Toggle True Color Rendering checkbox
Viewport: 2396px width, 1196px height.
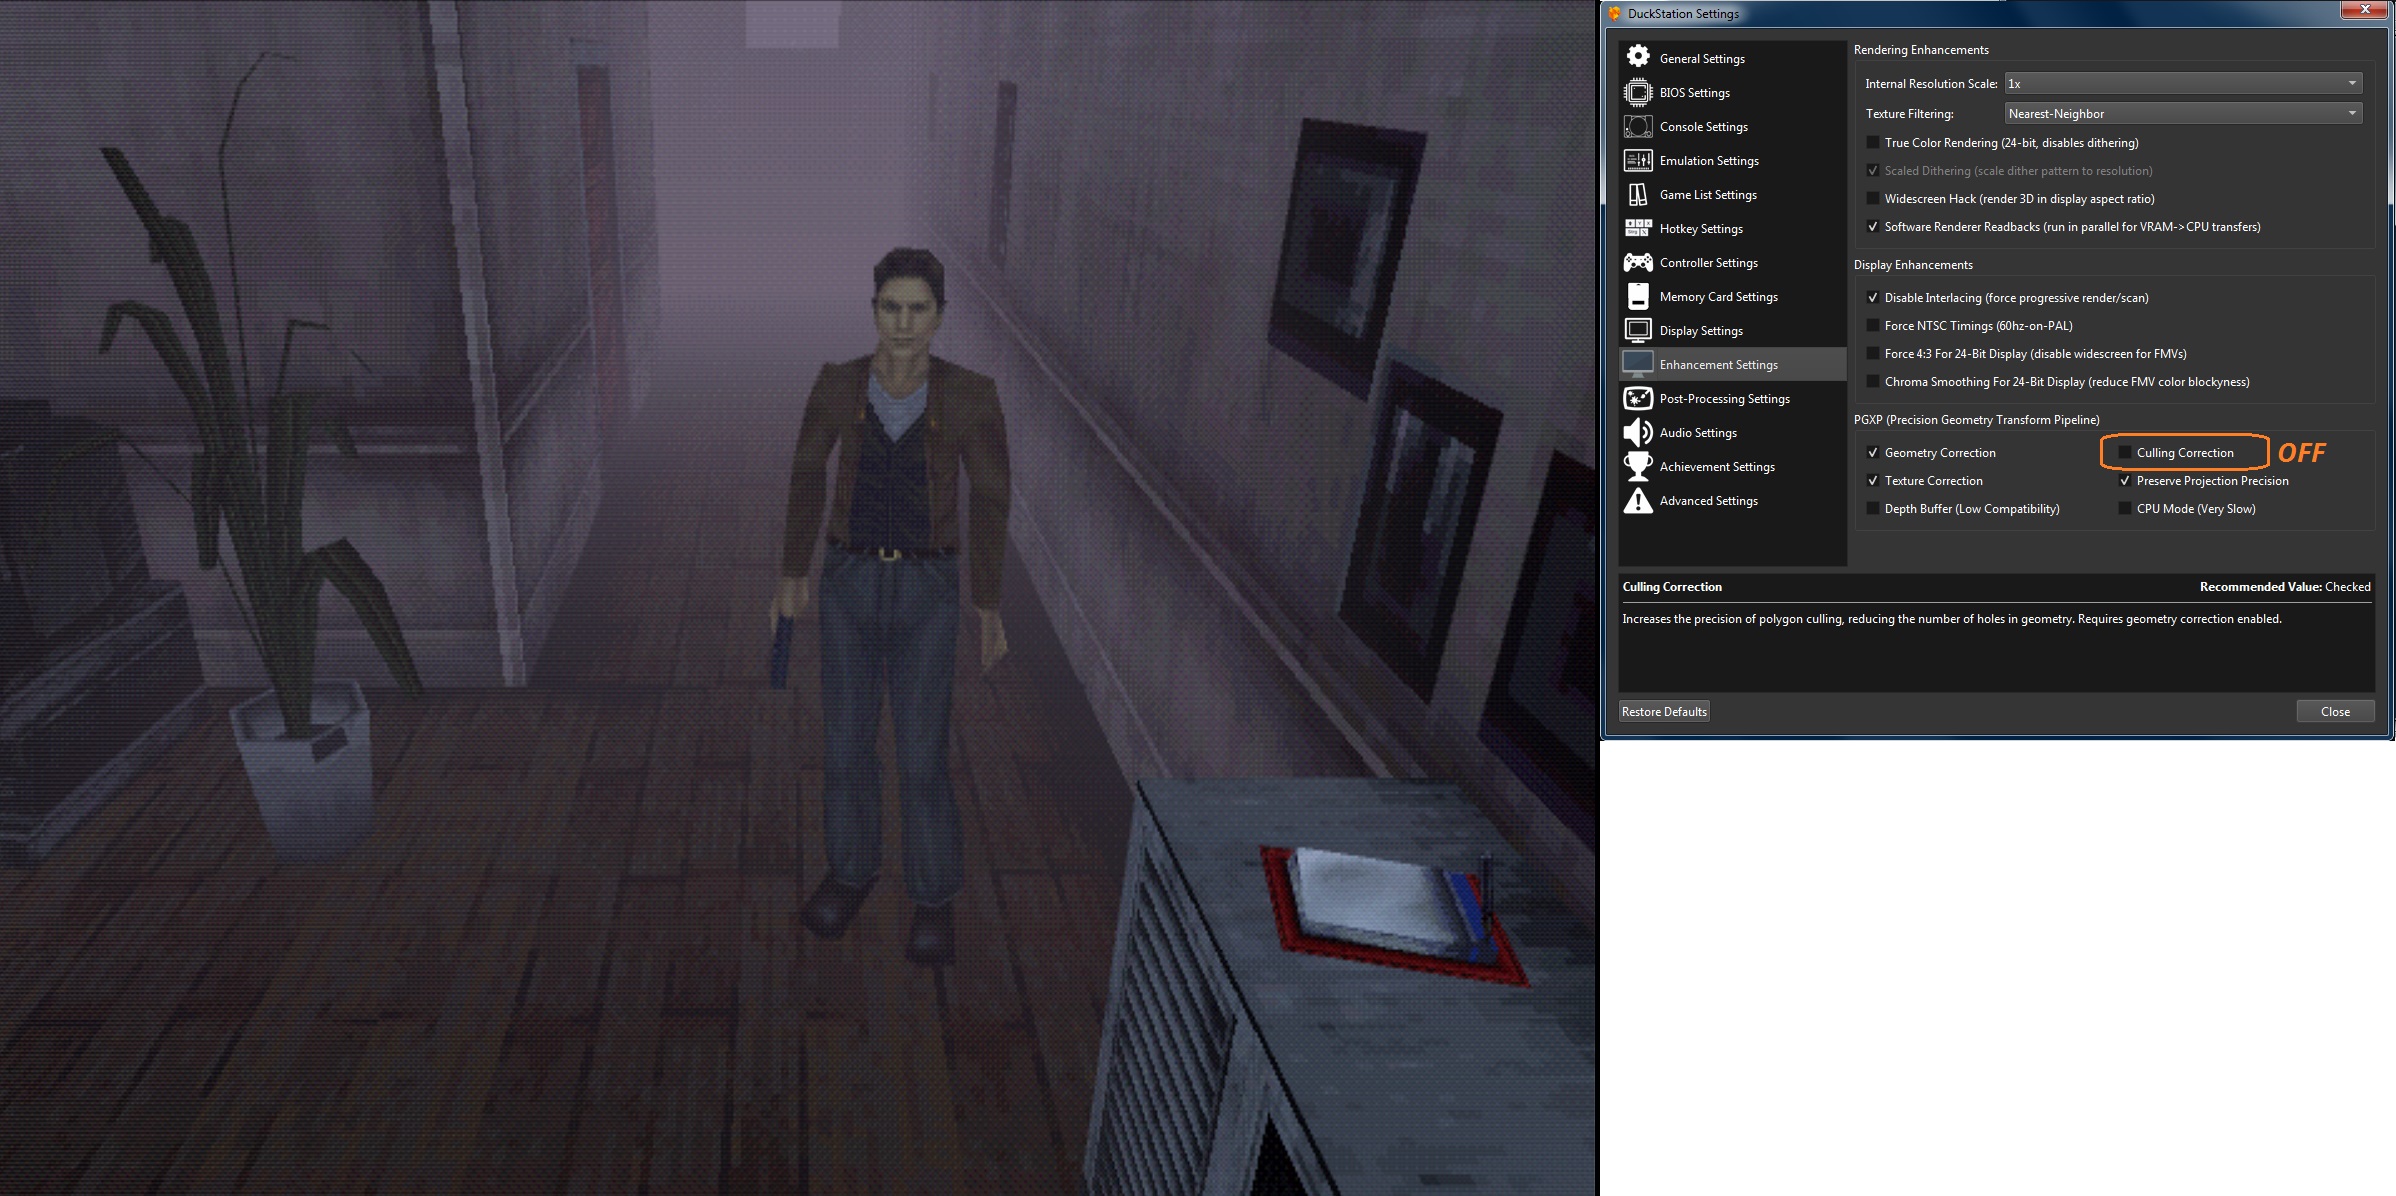coord(1873,143)
